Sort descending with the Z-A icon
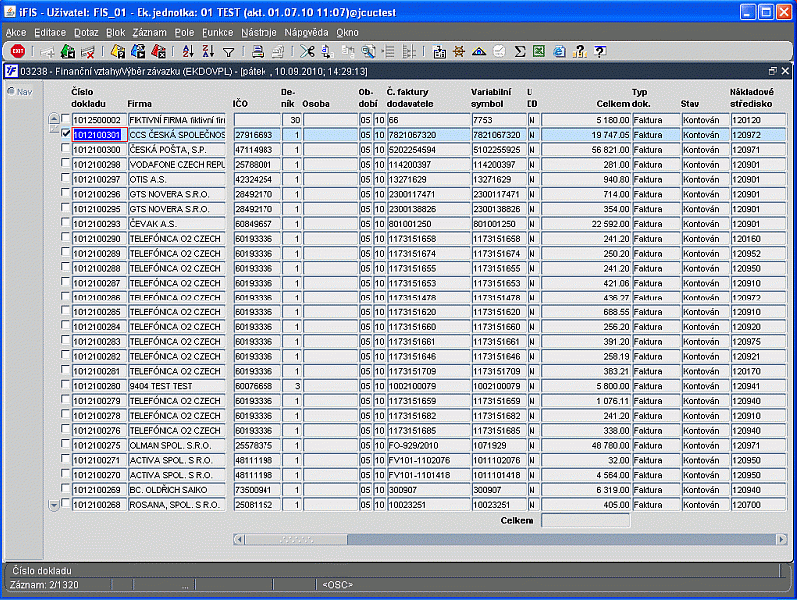The height and width of the screenshot is (600, 797). click(x=208, y=51)
